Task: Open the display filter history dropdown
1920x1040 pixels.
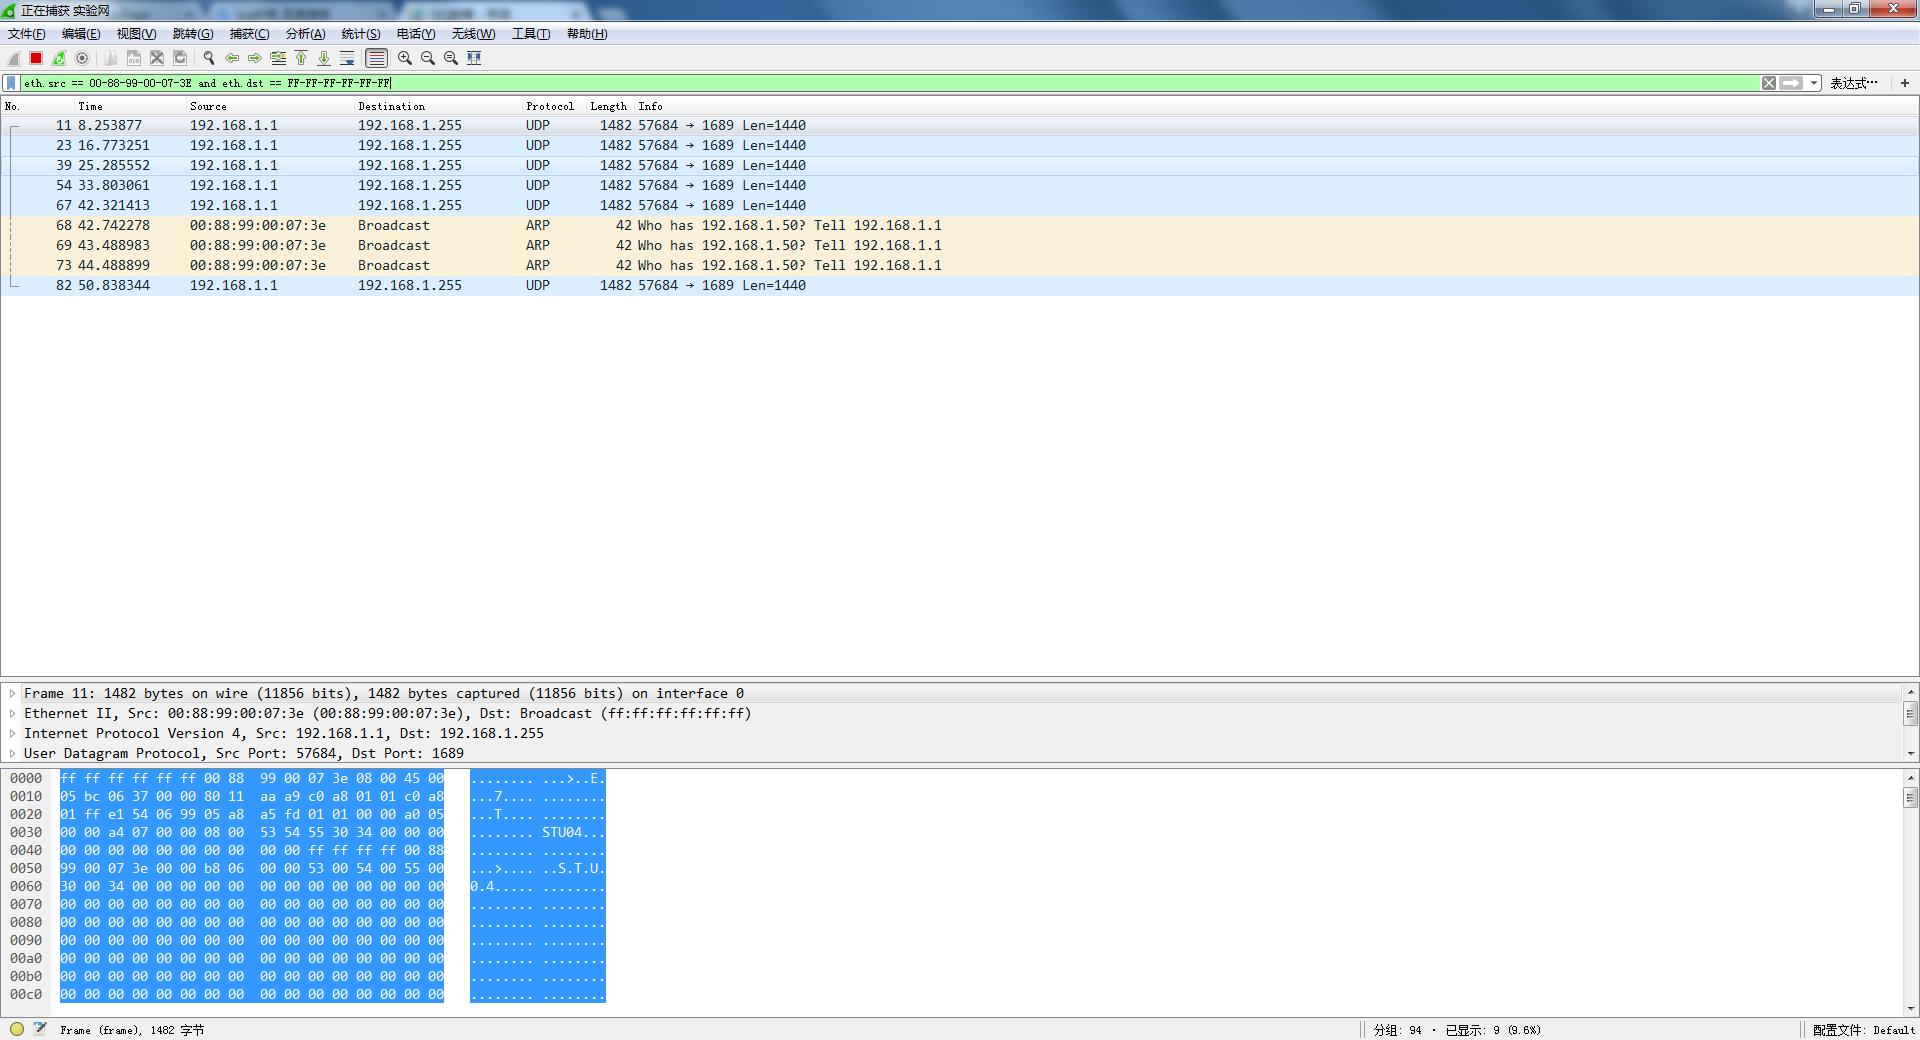Action: point(1814,83)
